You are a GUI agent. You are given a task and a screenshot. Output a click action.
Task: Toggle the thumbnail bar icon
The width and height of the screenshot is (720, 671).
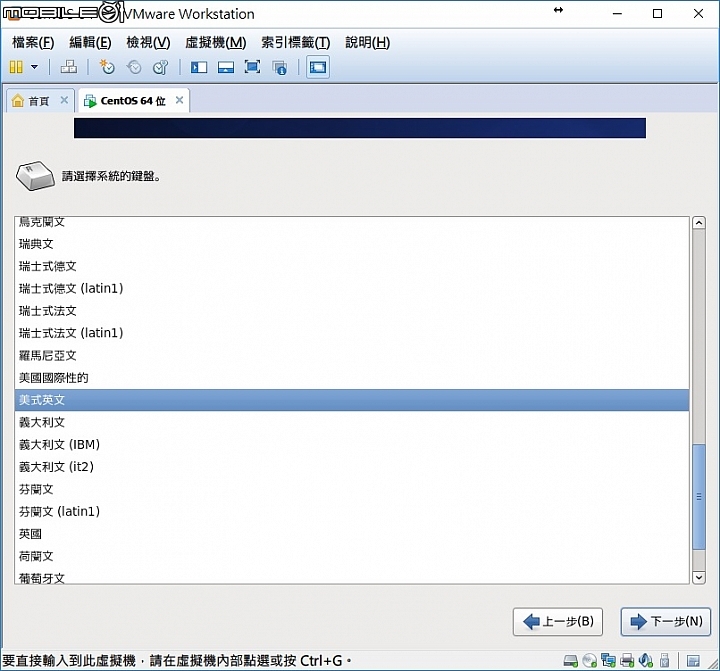point(226,68)
